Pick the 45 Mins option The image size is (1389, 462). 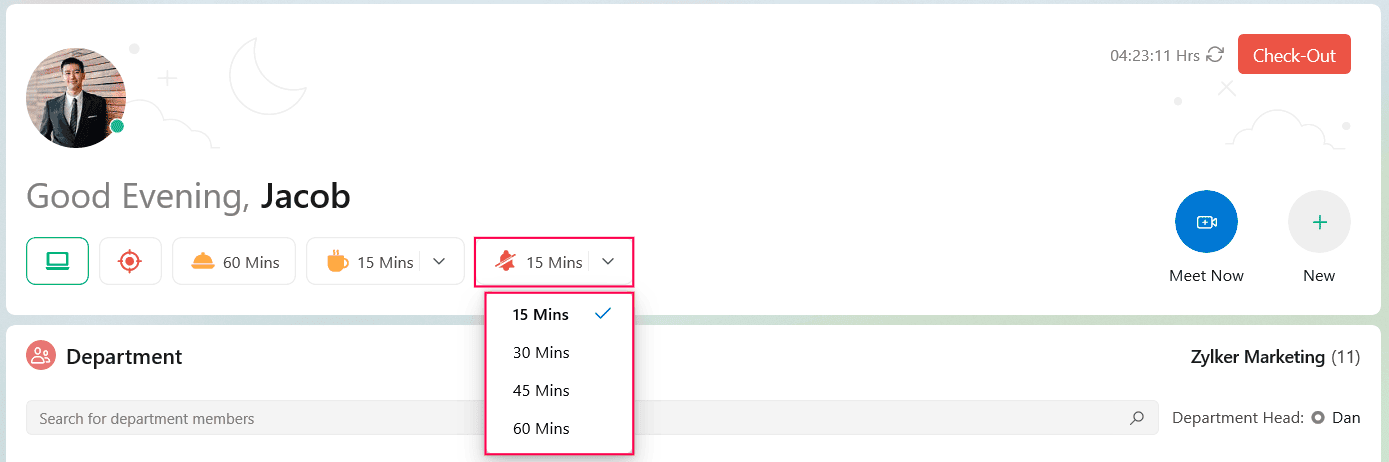(541, 390)
